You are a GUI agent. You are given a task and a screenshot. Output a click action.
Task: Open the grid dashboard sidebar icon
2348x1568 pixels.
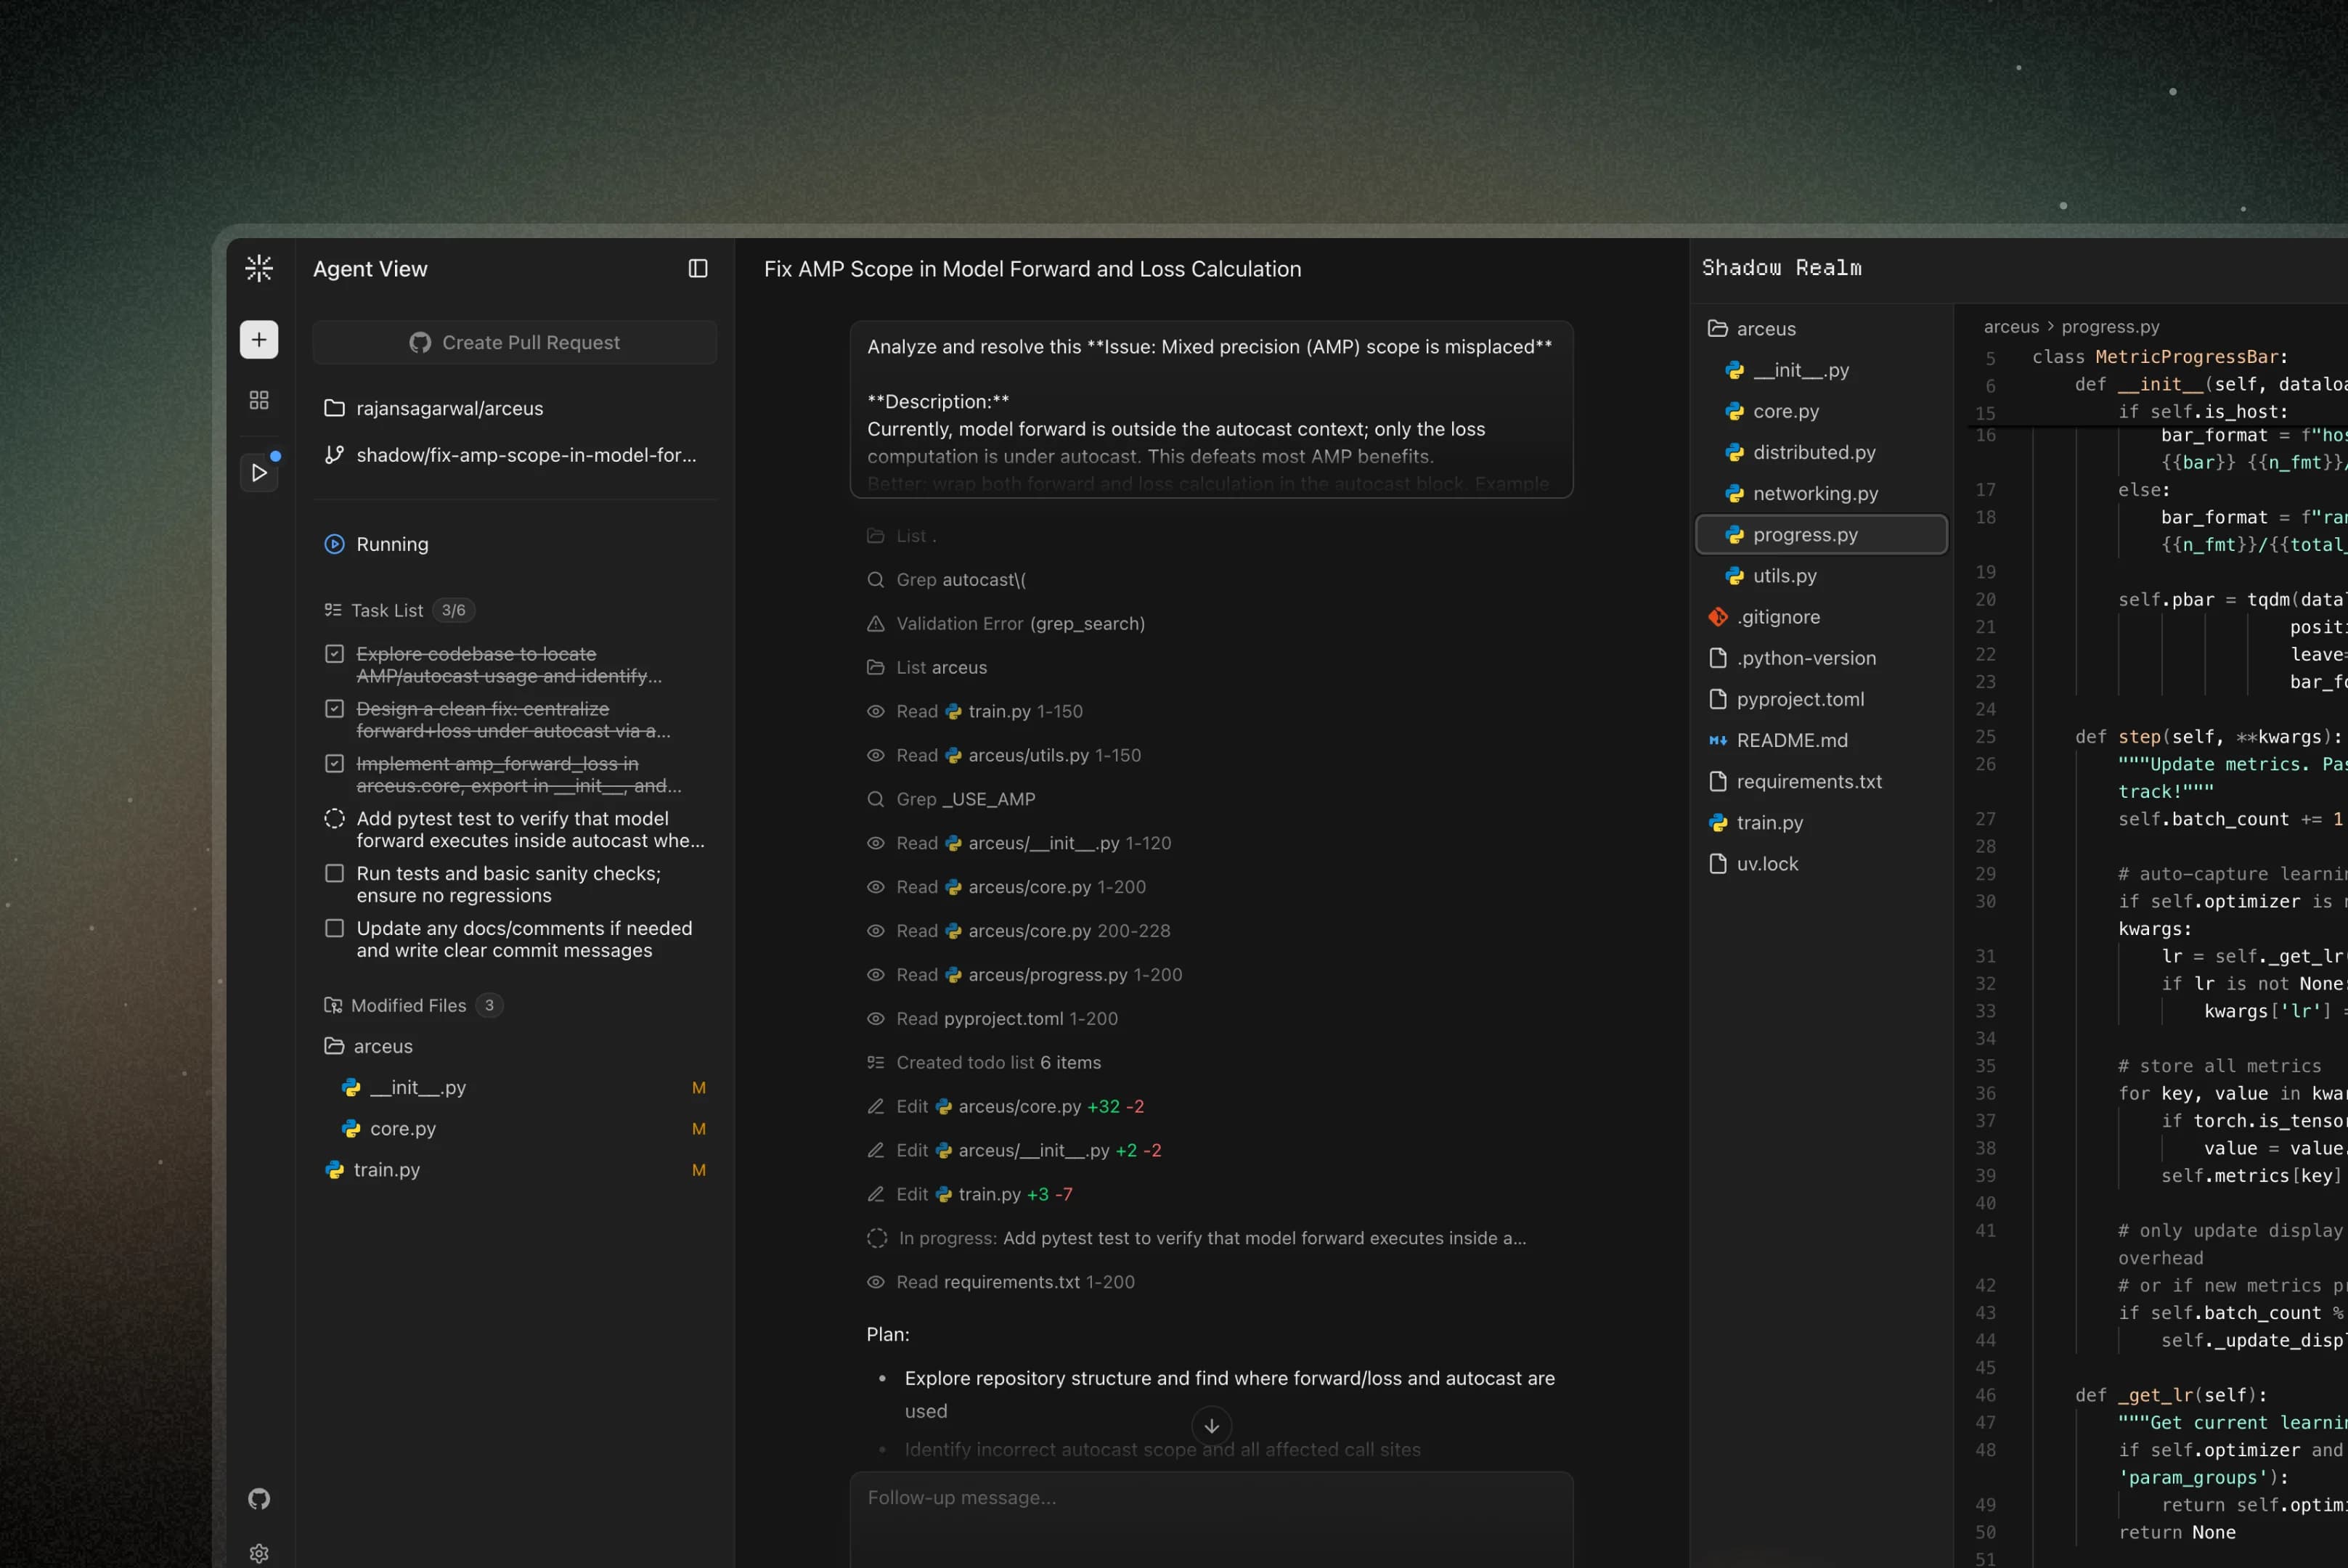click(x=259, y=400)
